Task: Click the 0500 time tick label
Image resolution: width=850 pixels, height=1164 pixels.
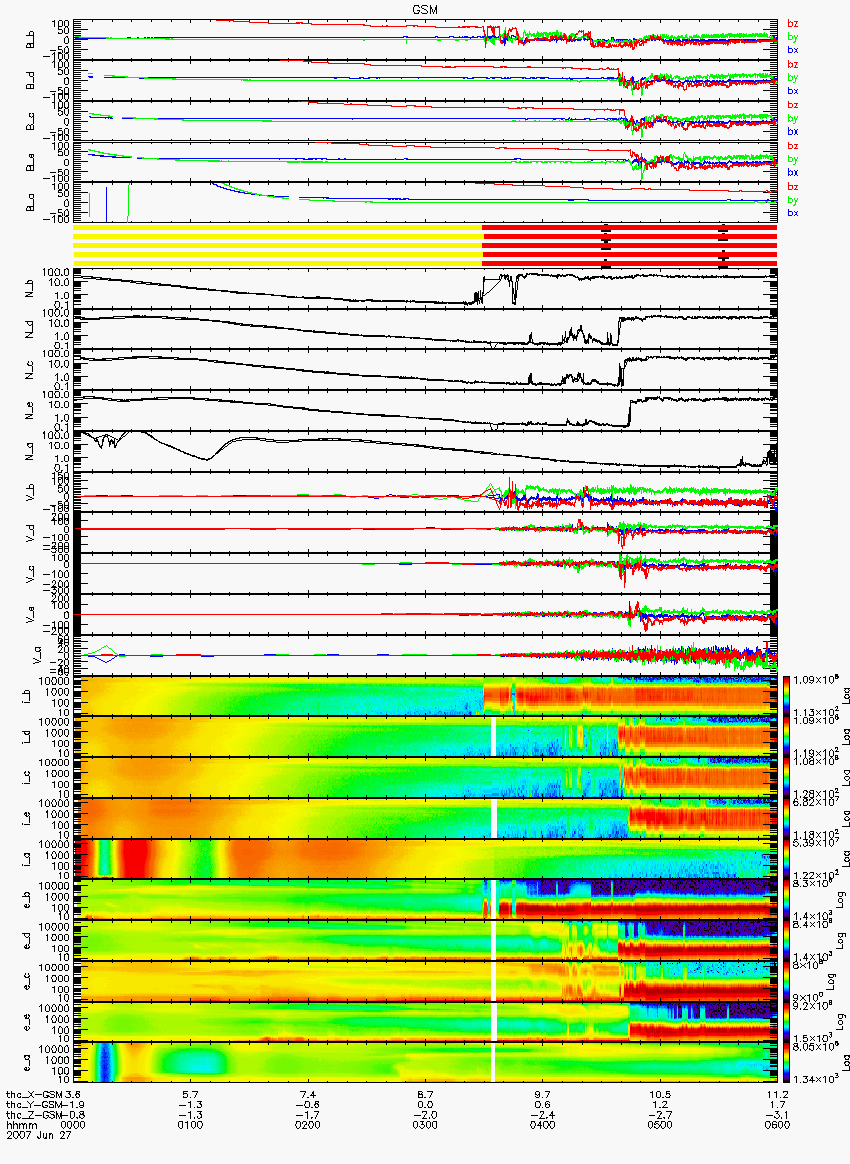Action: 659,1125
